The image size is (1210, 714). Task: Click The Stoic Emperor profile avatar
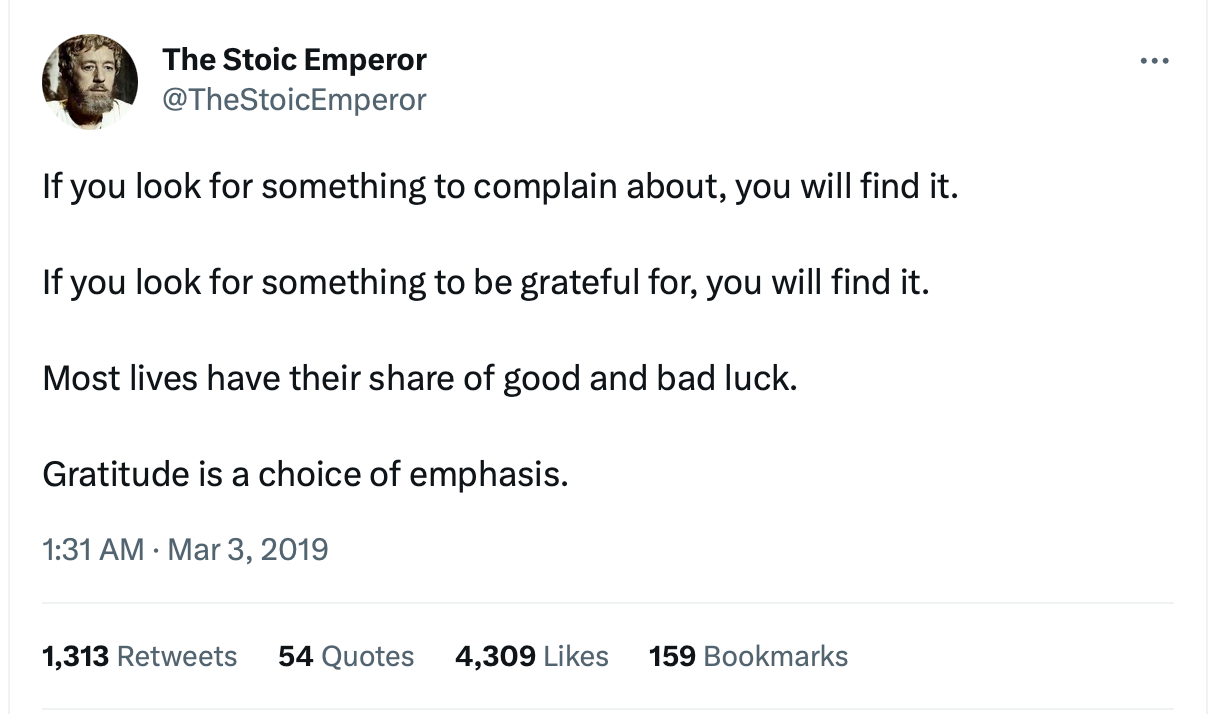click(90, 82)
